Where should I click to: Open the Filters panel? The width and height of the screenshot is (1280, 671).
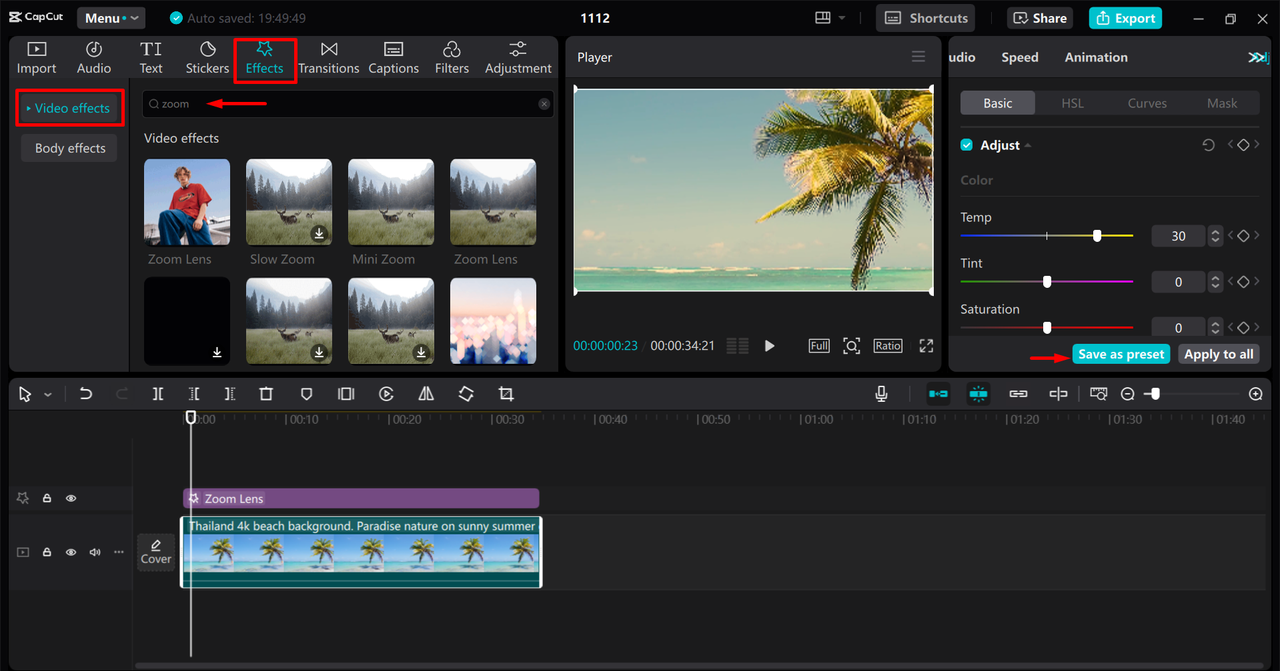pyautogui.click(x=451, y=58)
